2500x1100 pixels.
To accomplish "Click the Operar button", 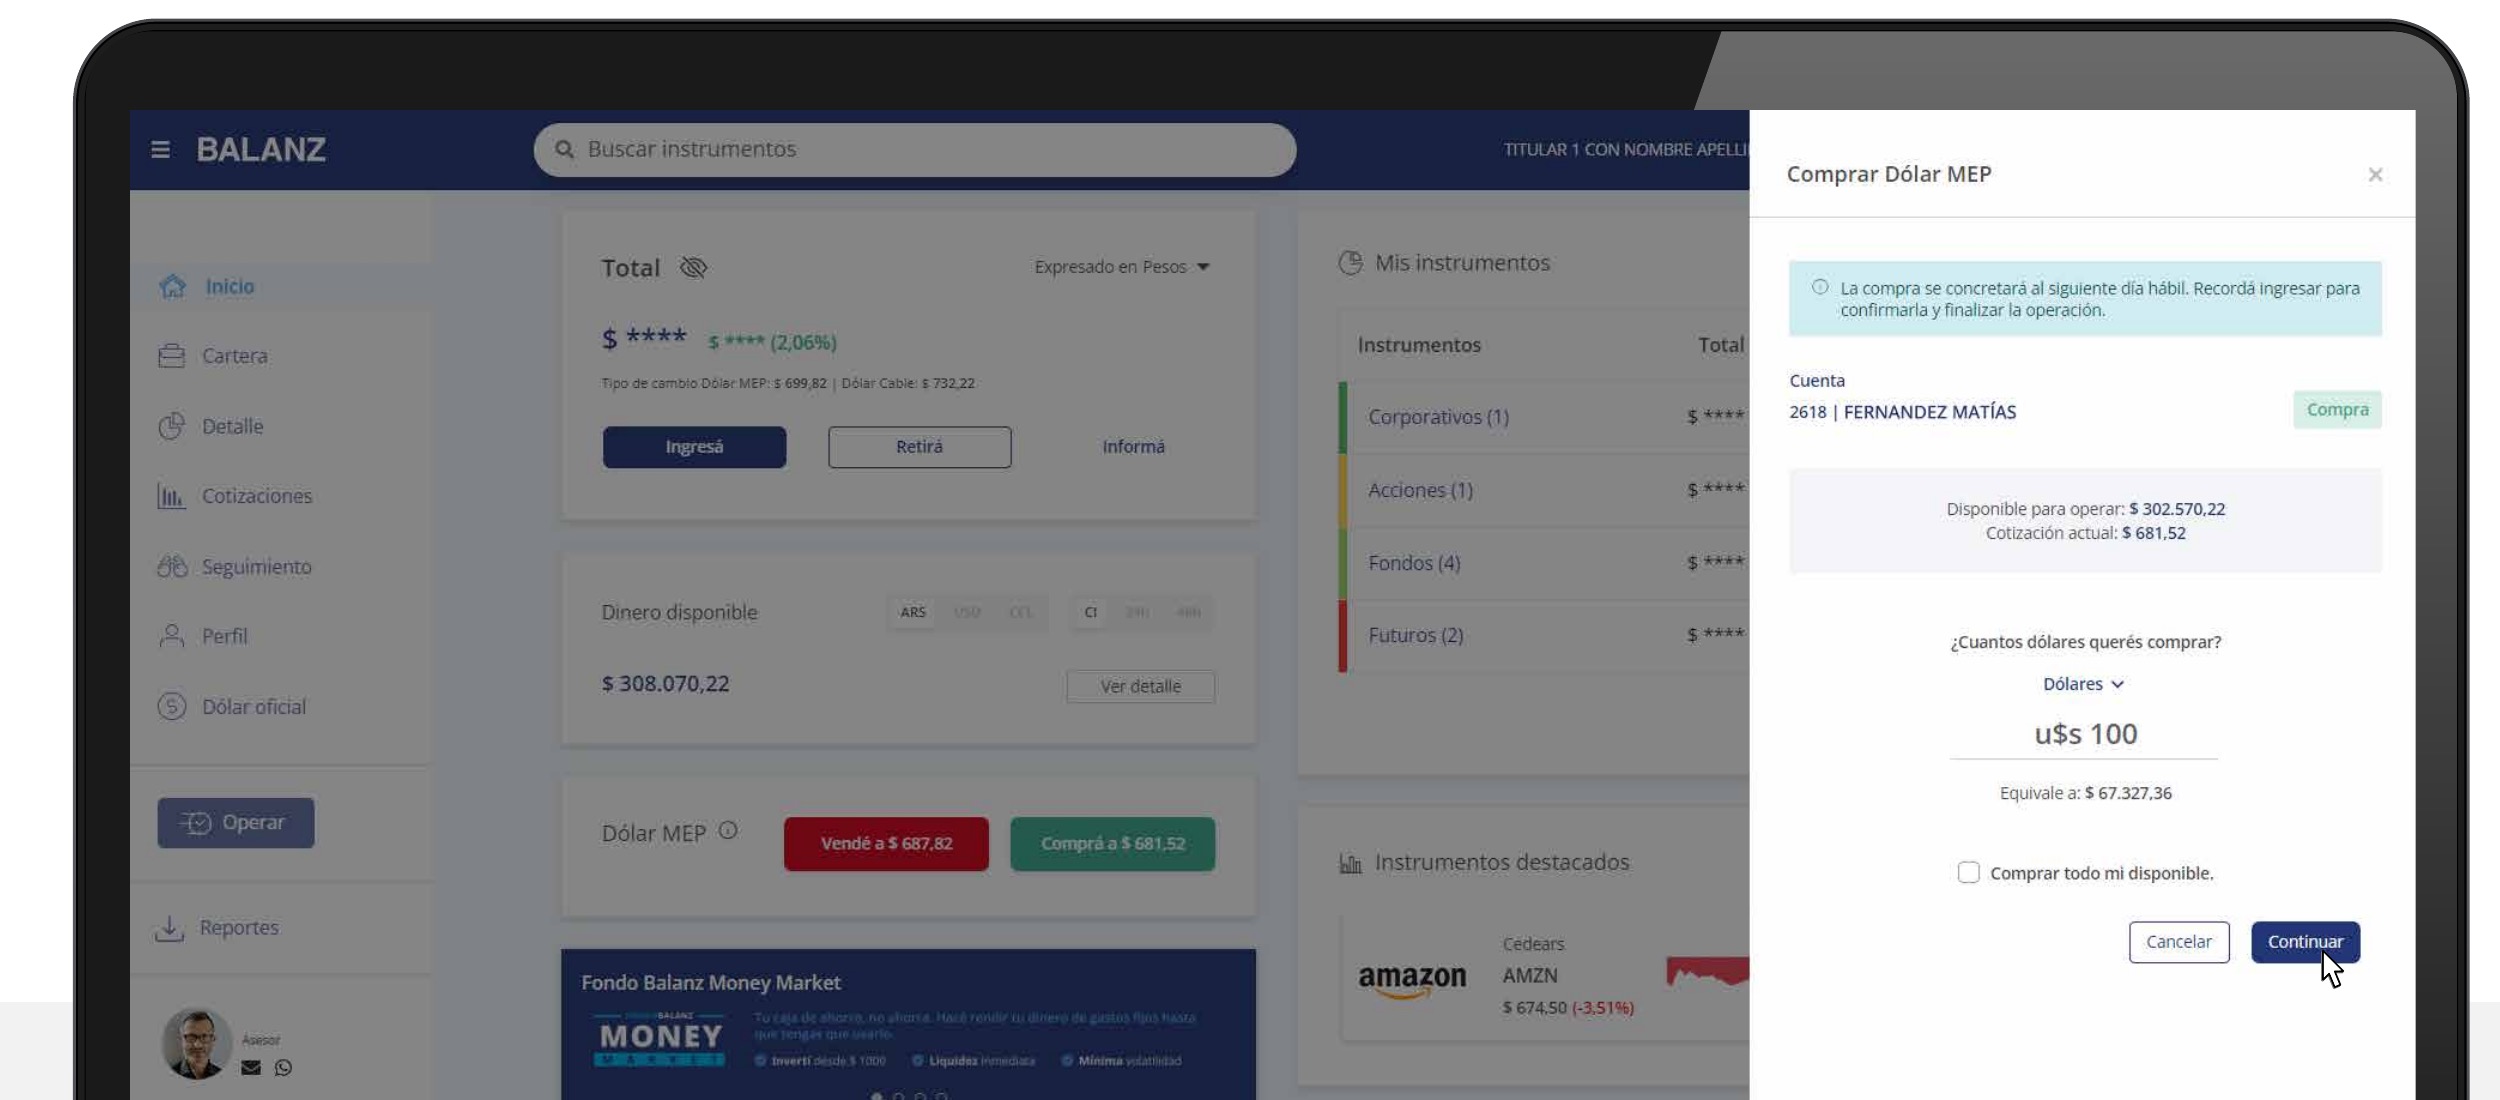I will 236,822.
